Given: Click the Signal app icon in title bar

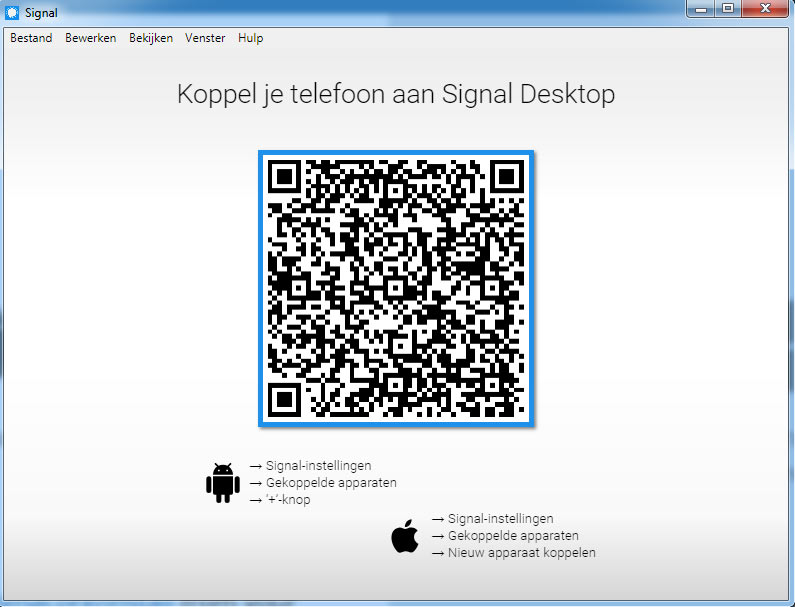Looking at the screenshot, I should pyautogui.click(x=12, y=13).
